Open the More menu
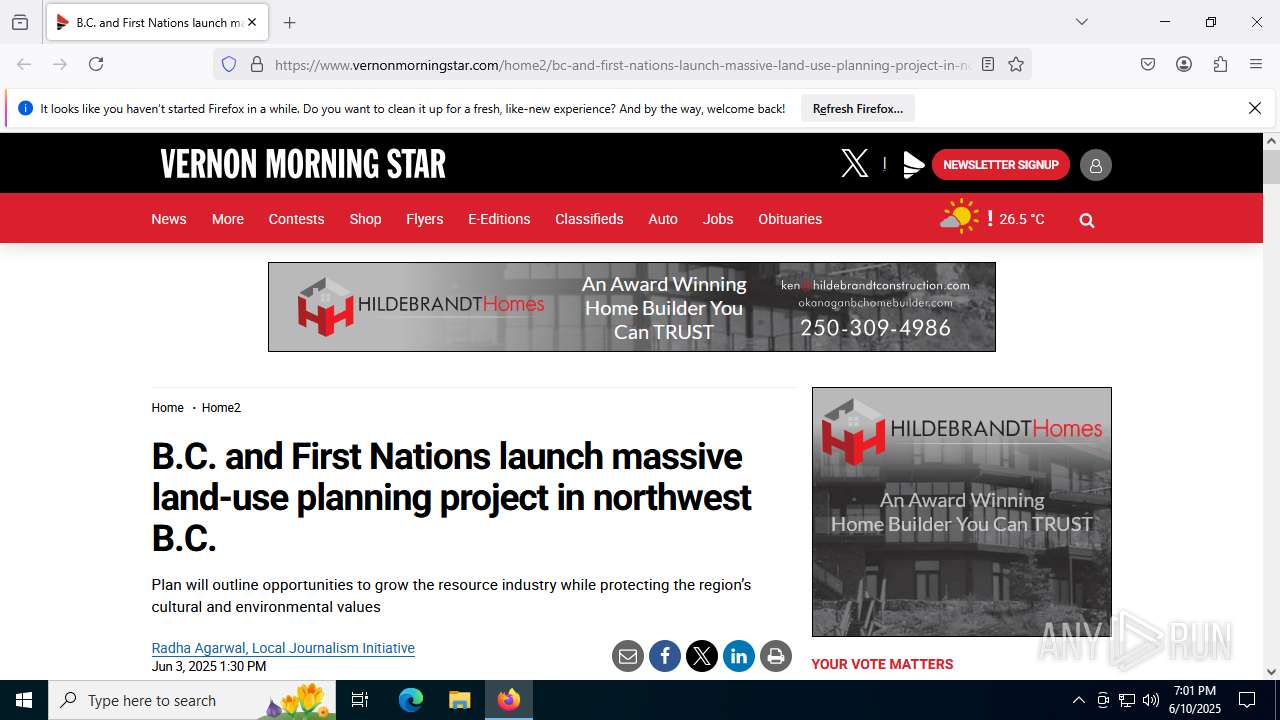 point(228,219)
